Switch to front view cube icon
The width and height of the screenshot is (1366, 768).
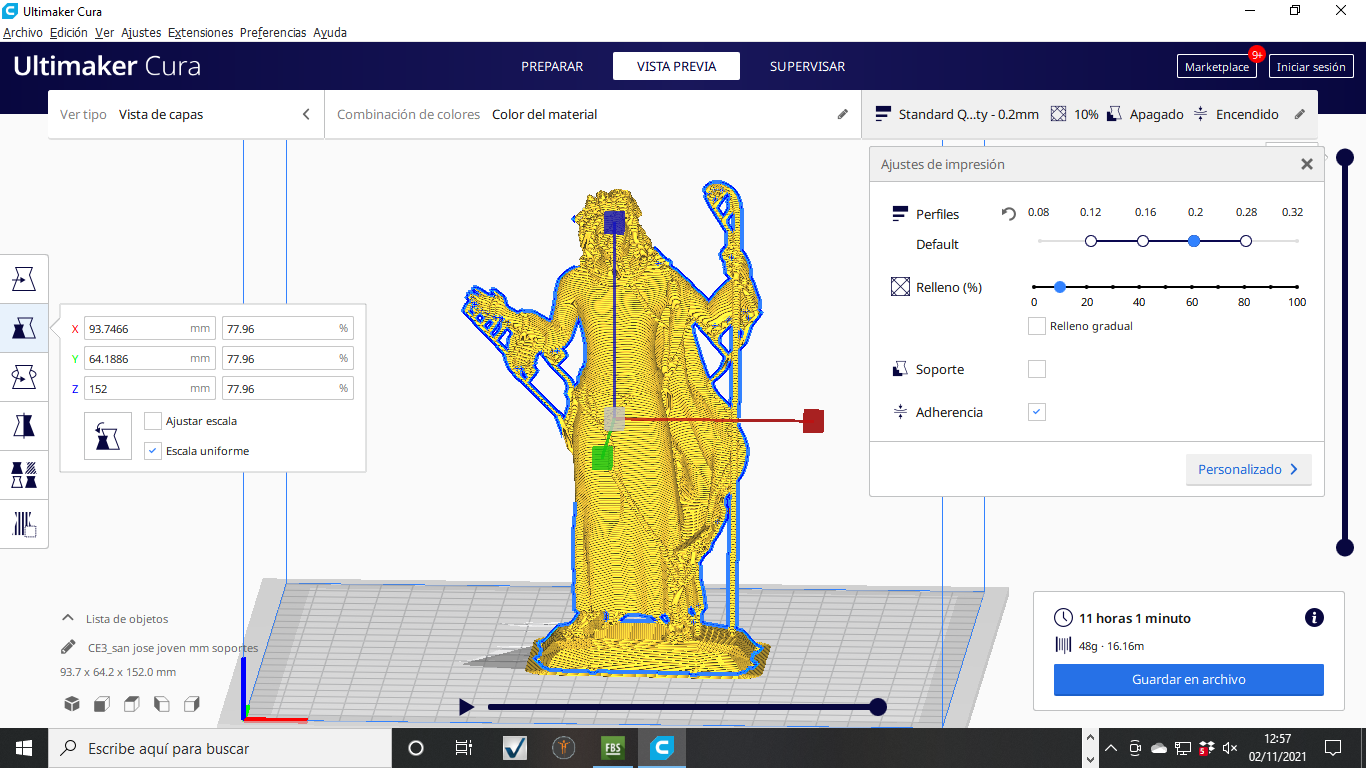pos(101,704)
